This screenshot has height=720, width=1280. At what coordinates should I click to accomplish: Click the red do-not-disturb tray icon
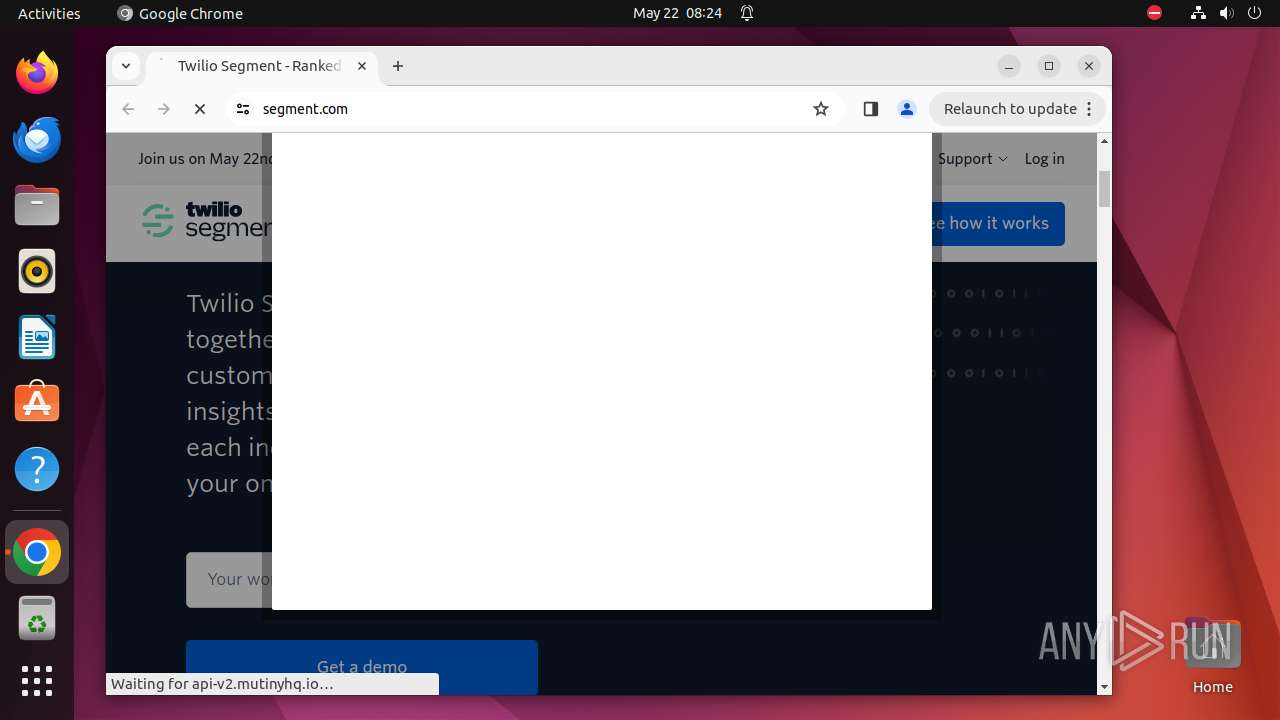tap(1155, 13)
